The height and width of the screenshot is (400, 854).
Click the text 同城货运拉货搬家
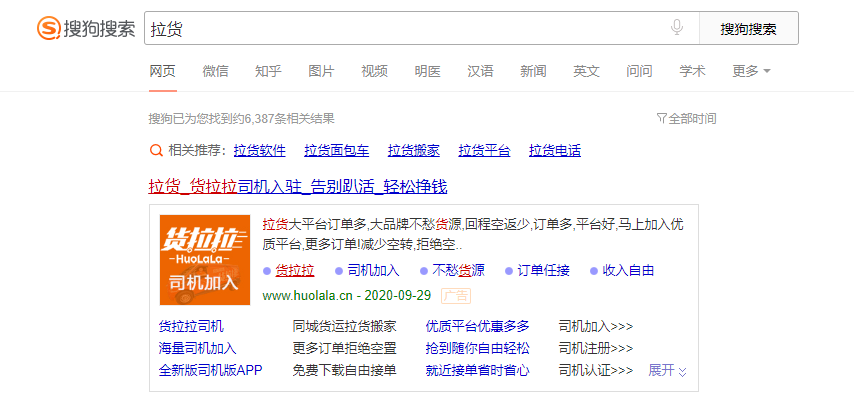click(x=344, y=327)
